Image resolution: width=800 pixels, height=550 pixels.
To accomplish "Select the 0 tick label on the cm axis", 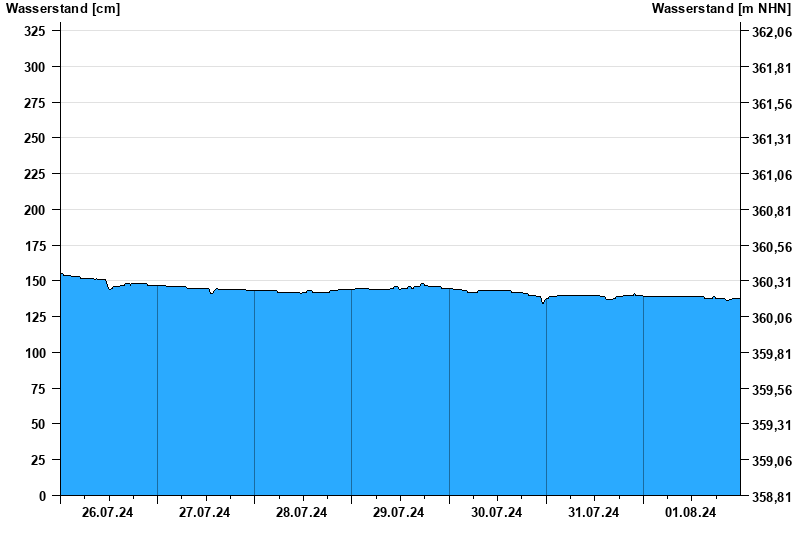I will [x=42, y=496].
